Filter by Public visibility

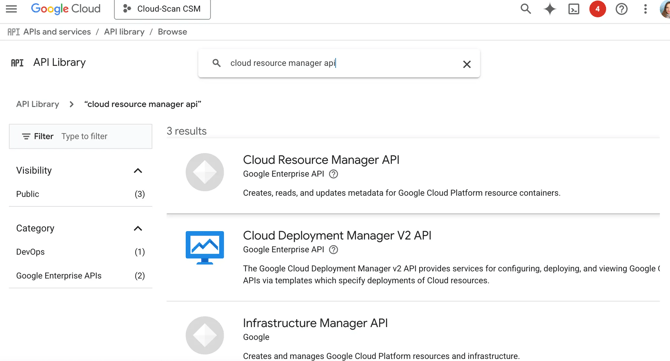pos(28,194)
